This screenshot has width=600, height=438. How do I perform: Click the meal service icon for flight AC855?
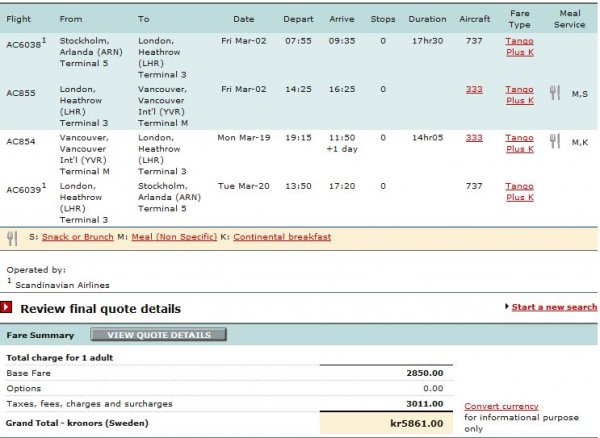(555, 93)
